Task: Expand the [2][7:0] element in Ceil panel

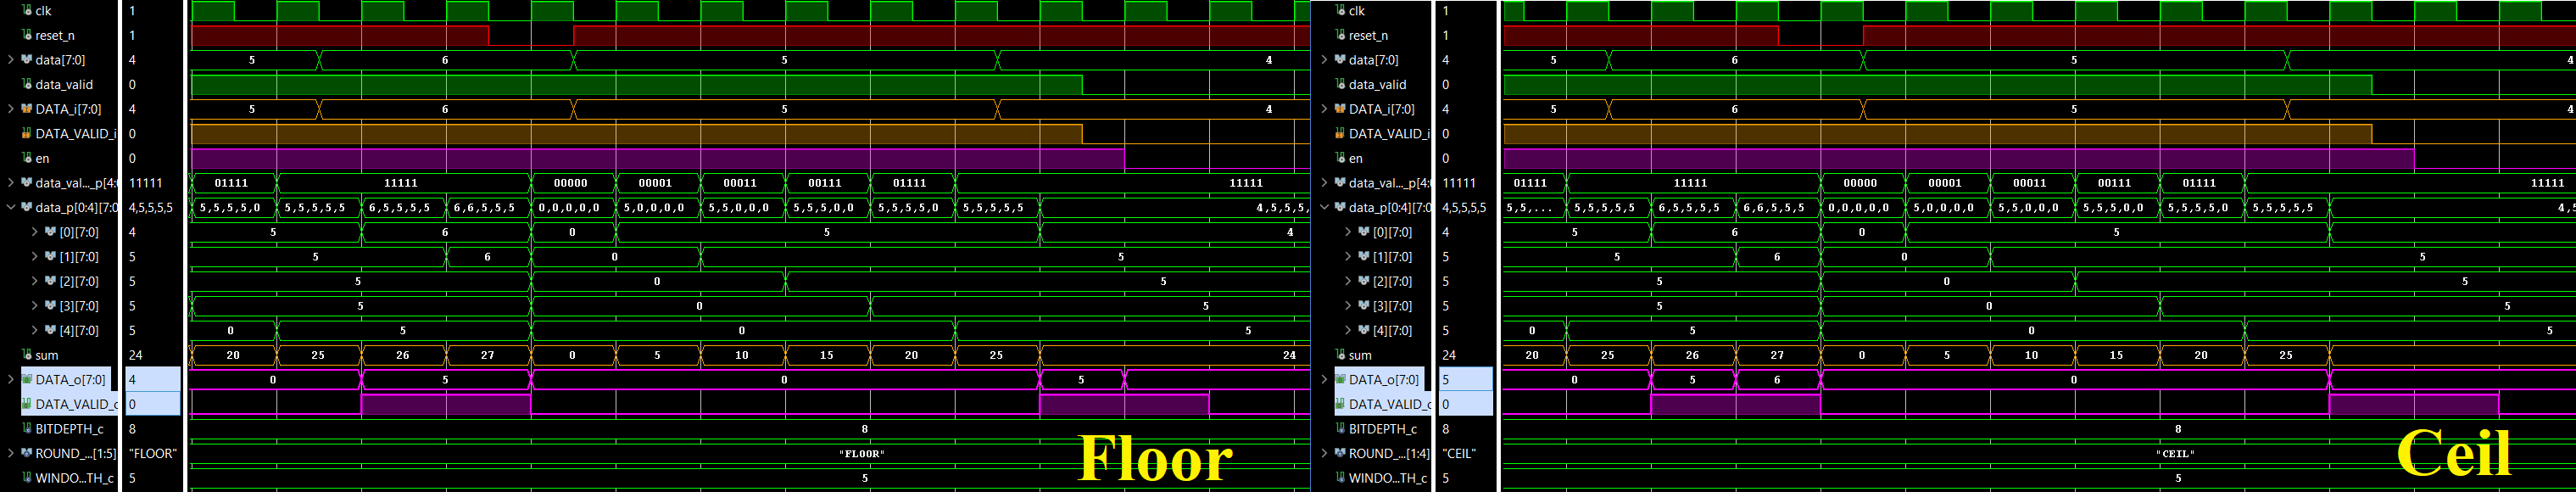Action: pyautogui.click(x=1347, y=282)
